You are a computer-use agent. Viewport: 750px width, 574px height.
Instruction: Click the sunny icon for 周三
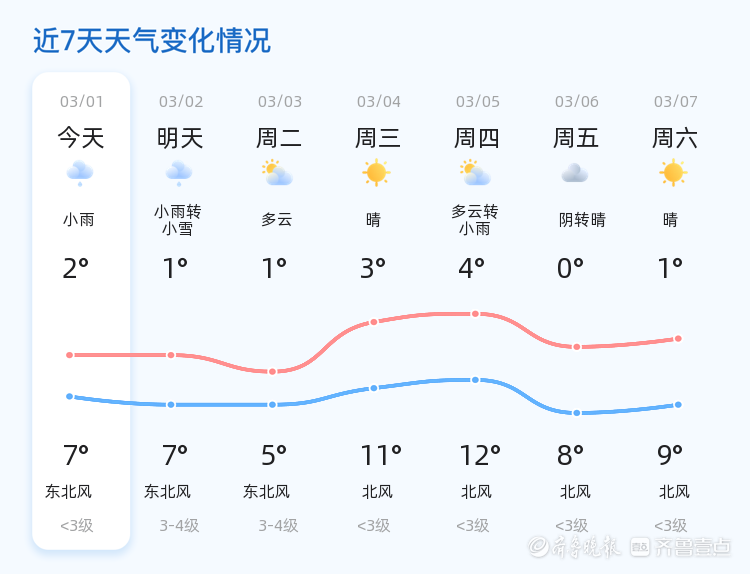click(376, 173)
